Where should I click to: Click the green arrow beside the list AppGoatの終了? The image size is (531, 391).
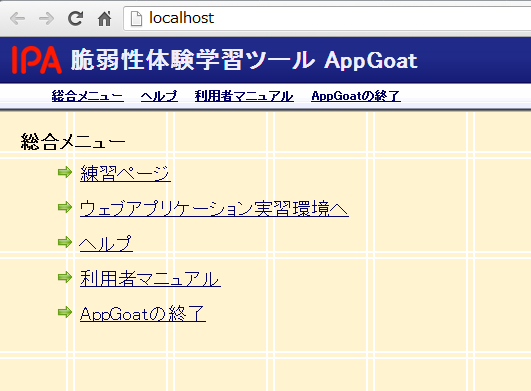click(x=65, y=312)
